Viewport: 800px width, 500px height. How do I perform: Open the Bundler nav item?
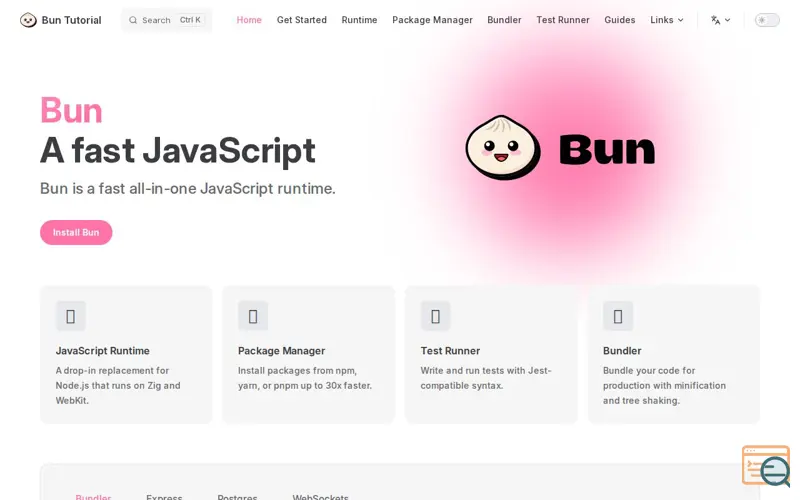coord(504,20)
